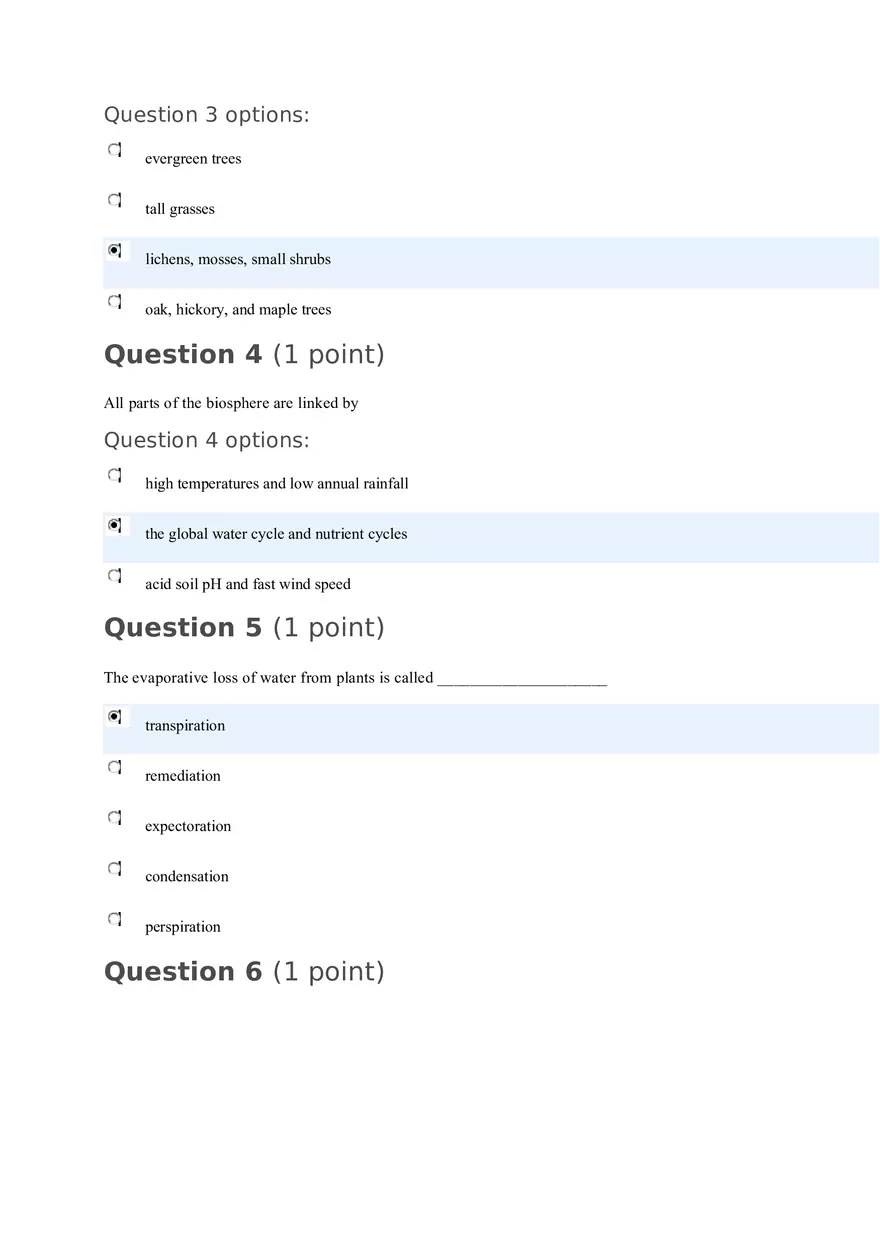The height and width of the screenshot is (1247, 880).
Task: Pick "high temperatures and low annual rainfall"
Action: (x=114, y=474)
